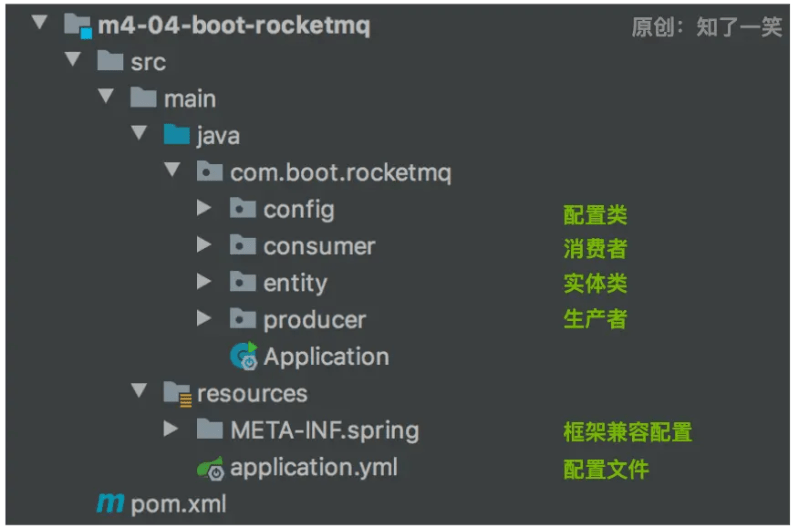Select the producer package label
Image resolution: width=799 pixels, height=528 pixels.
[x=314, y=321]
